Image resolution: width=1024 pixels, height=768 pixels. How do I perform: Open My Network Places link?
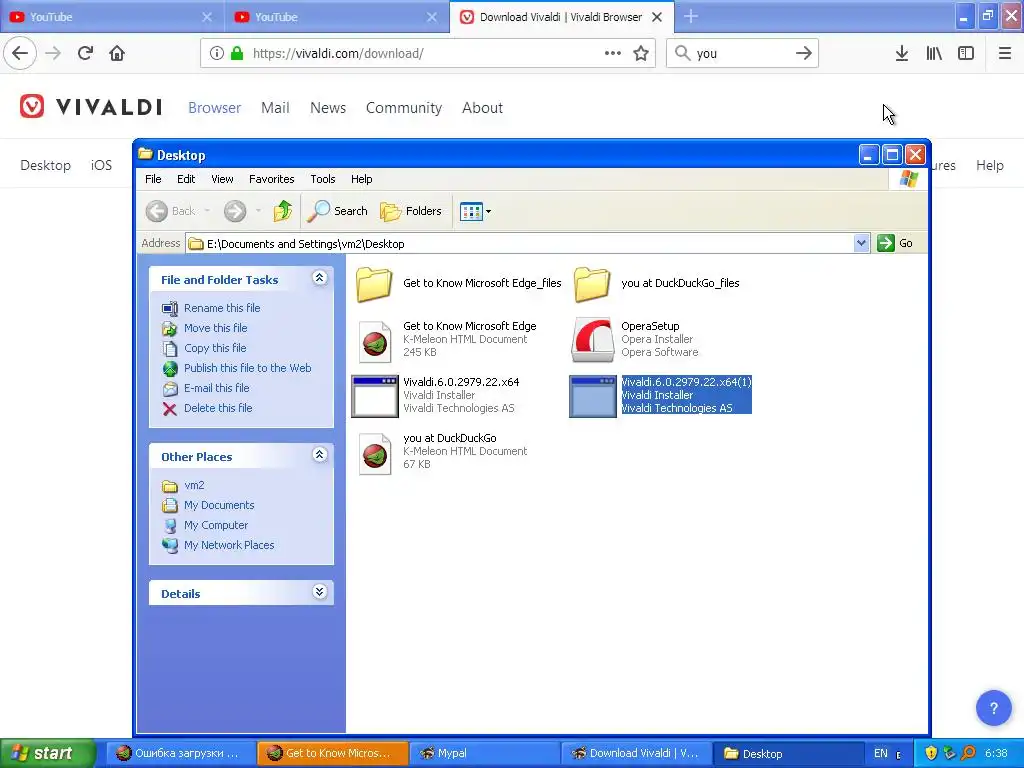pyautogui.click(x=229, y=545)
